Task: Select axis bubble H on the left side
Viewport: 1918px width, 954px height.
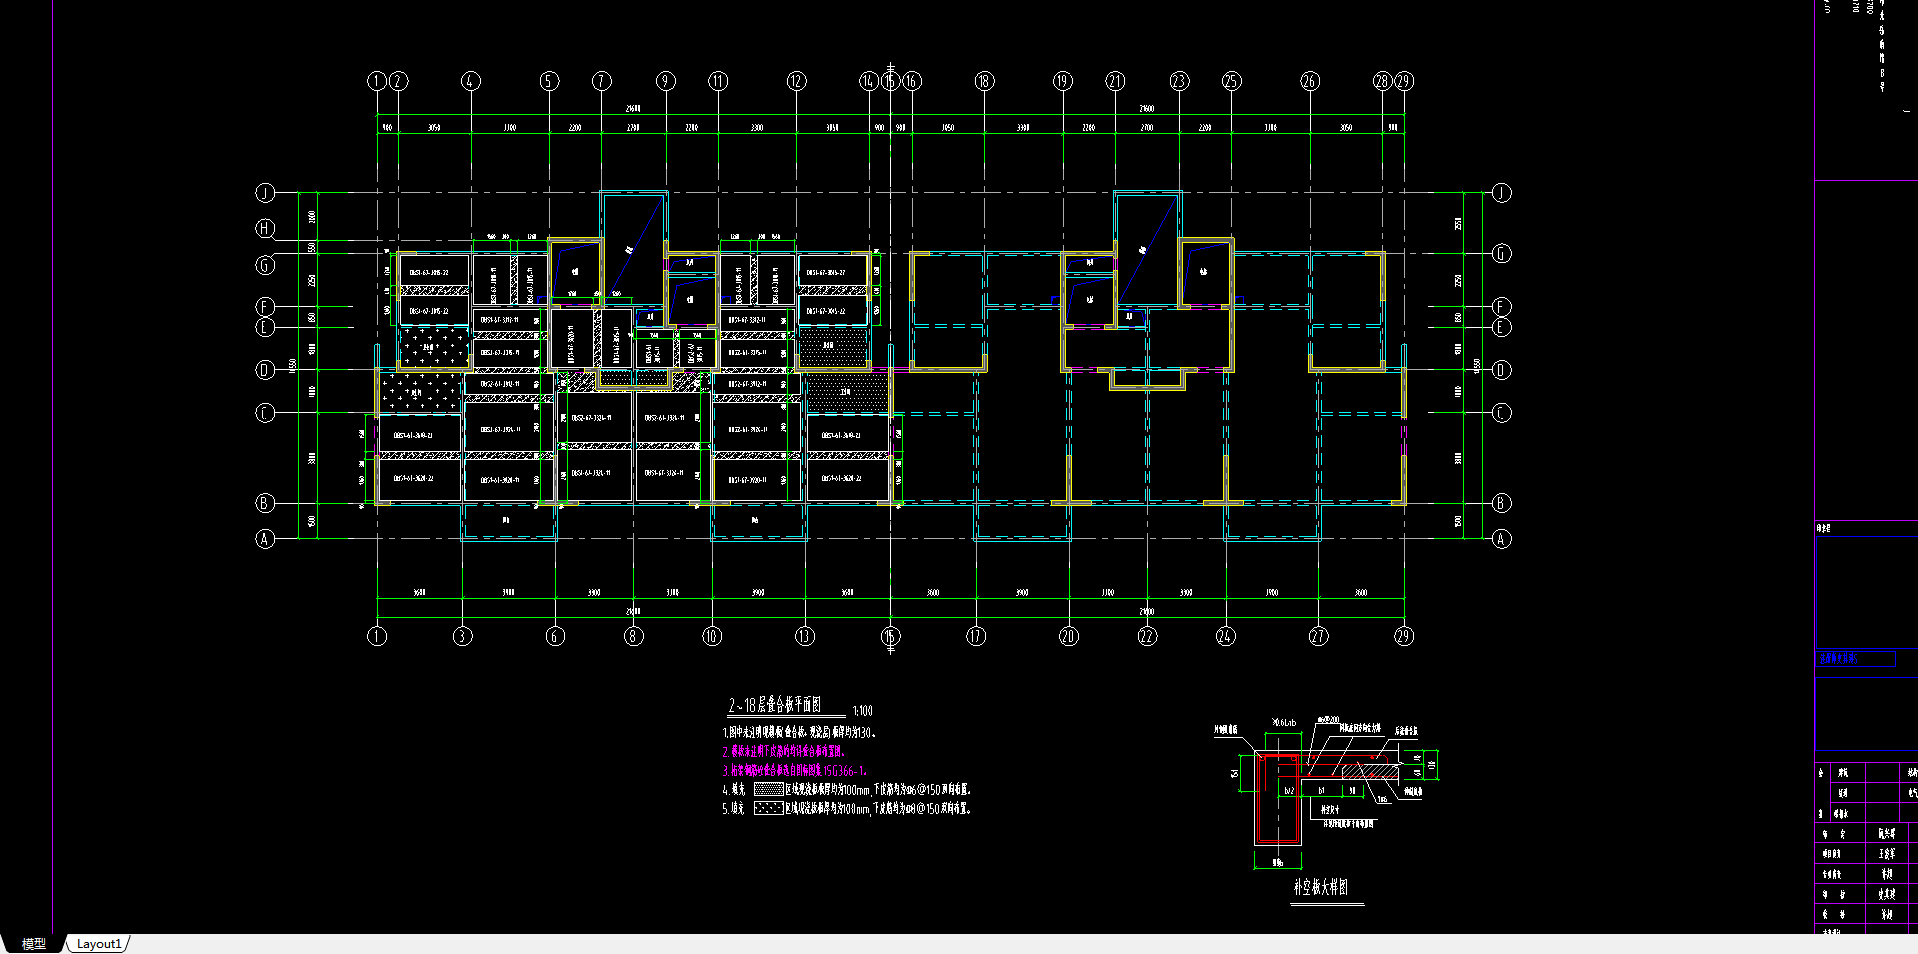Action: pos(265,228)
